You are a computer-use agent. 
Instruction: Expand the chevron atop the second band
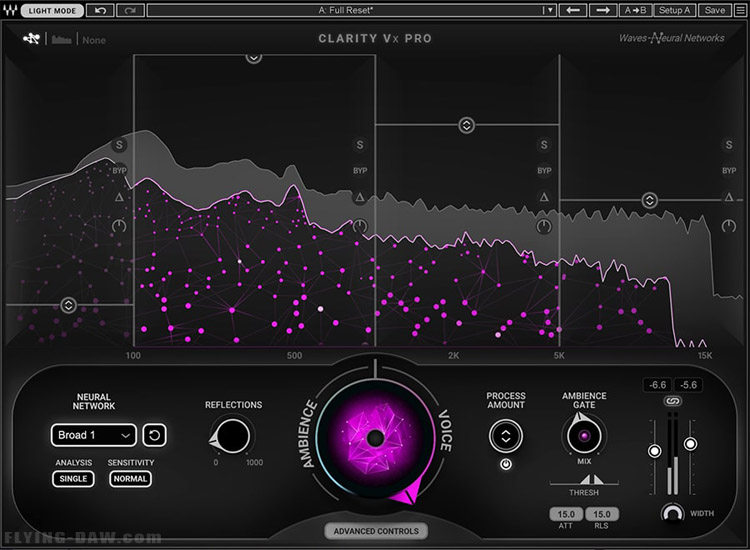click(254, 58)
